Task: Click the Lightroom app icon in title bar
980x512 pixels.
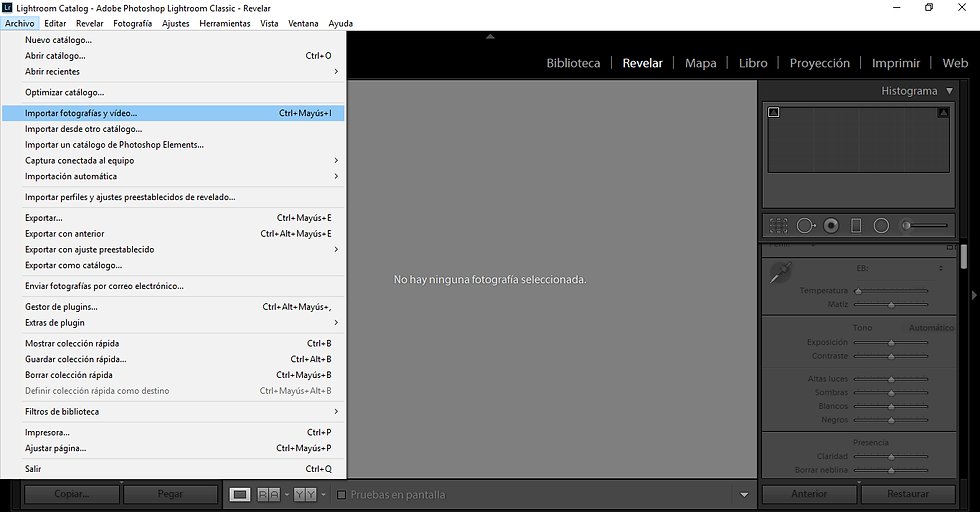Action: click(x=7, y=8)
